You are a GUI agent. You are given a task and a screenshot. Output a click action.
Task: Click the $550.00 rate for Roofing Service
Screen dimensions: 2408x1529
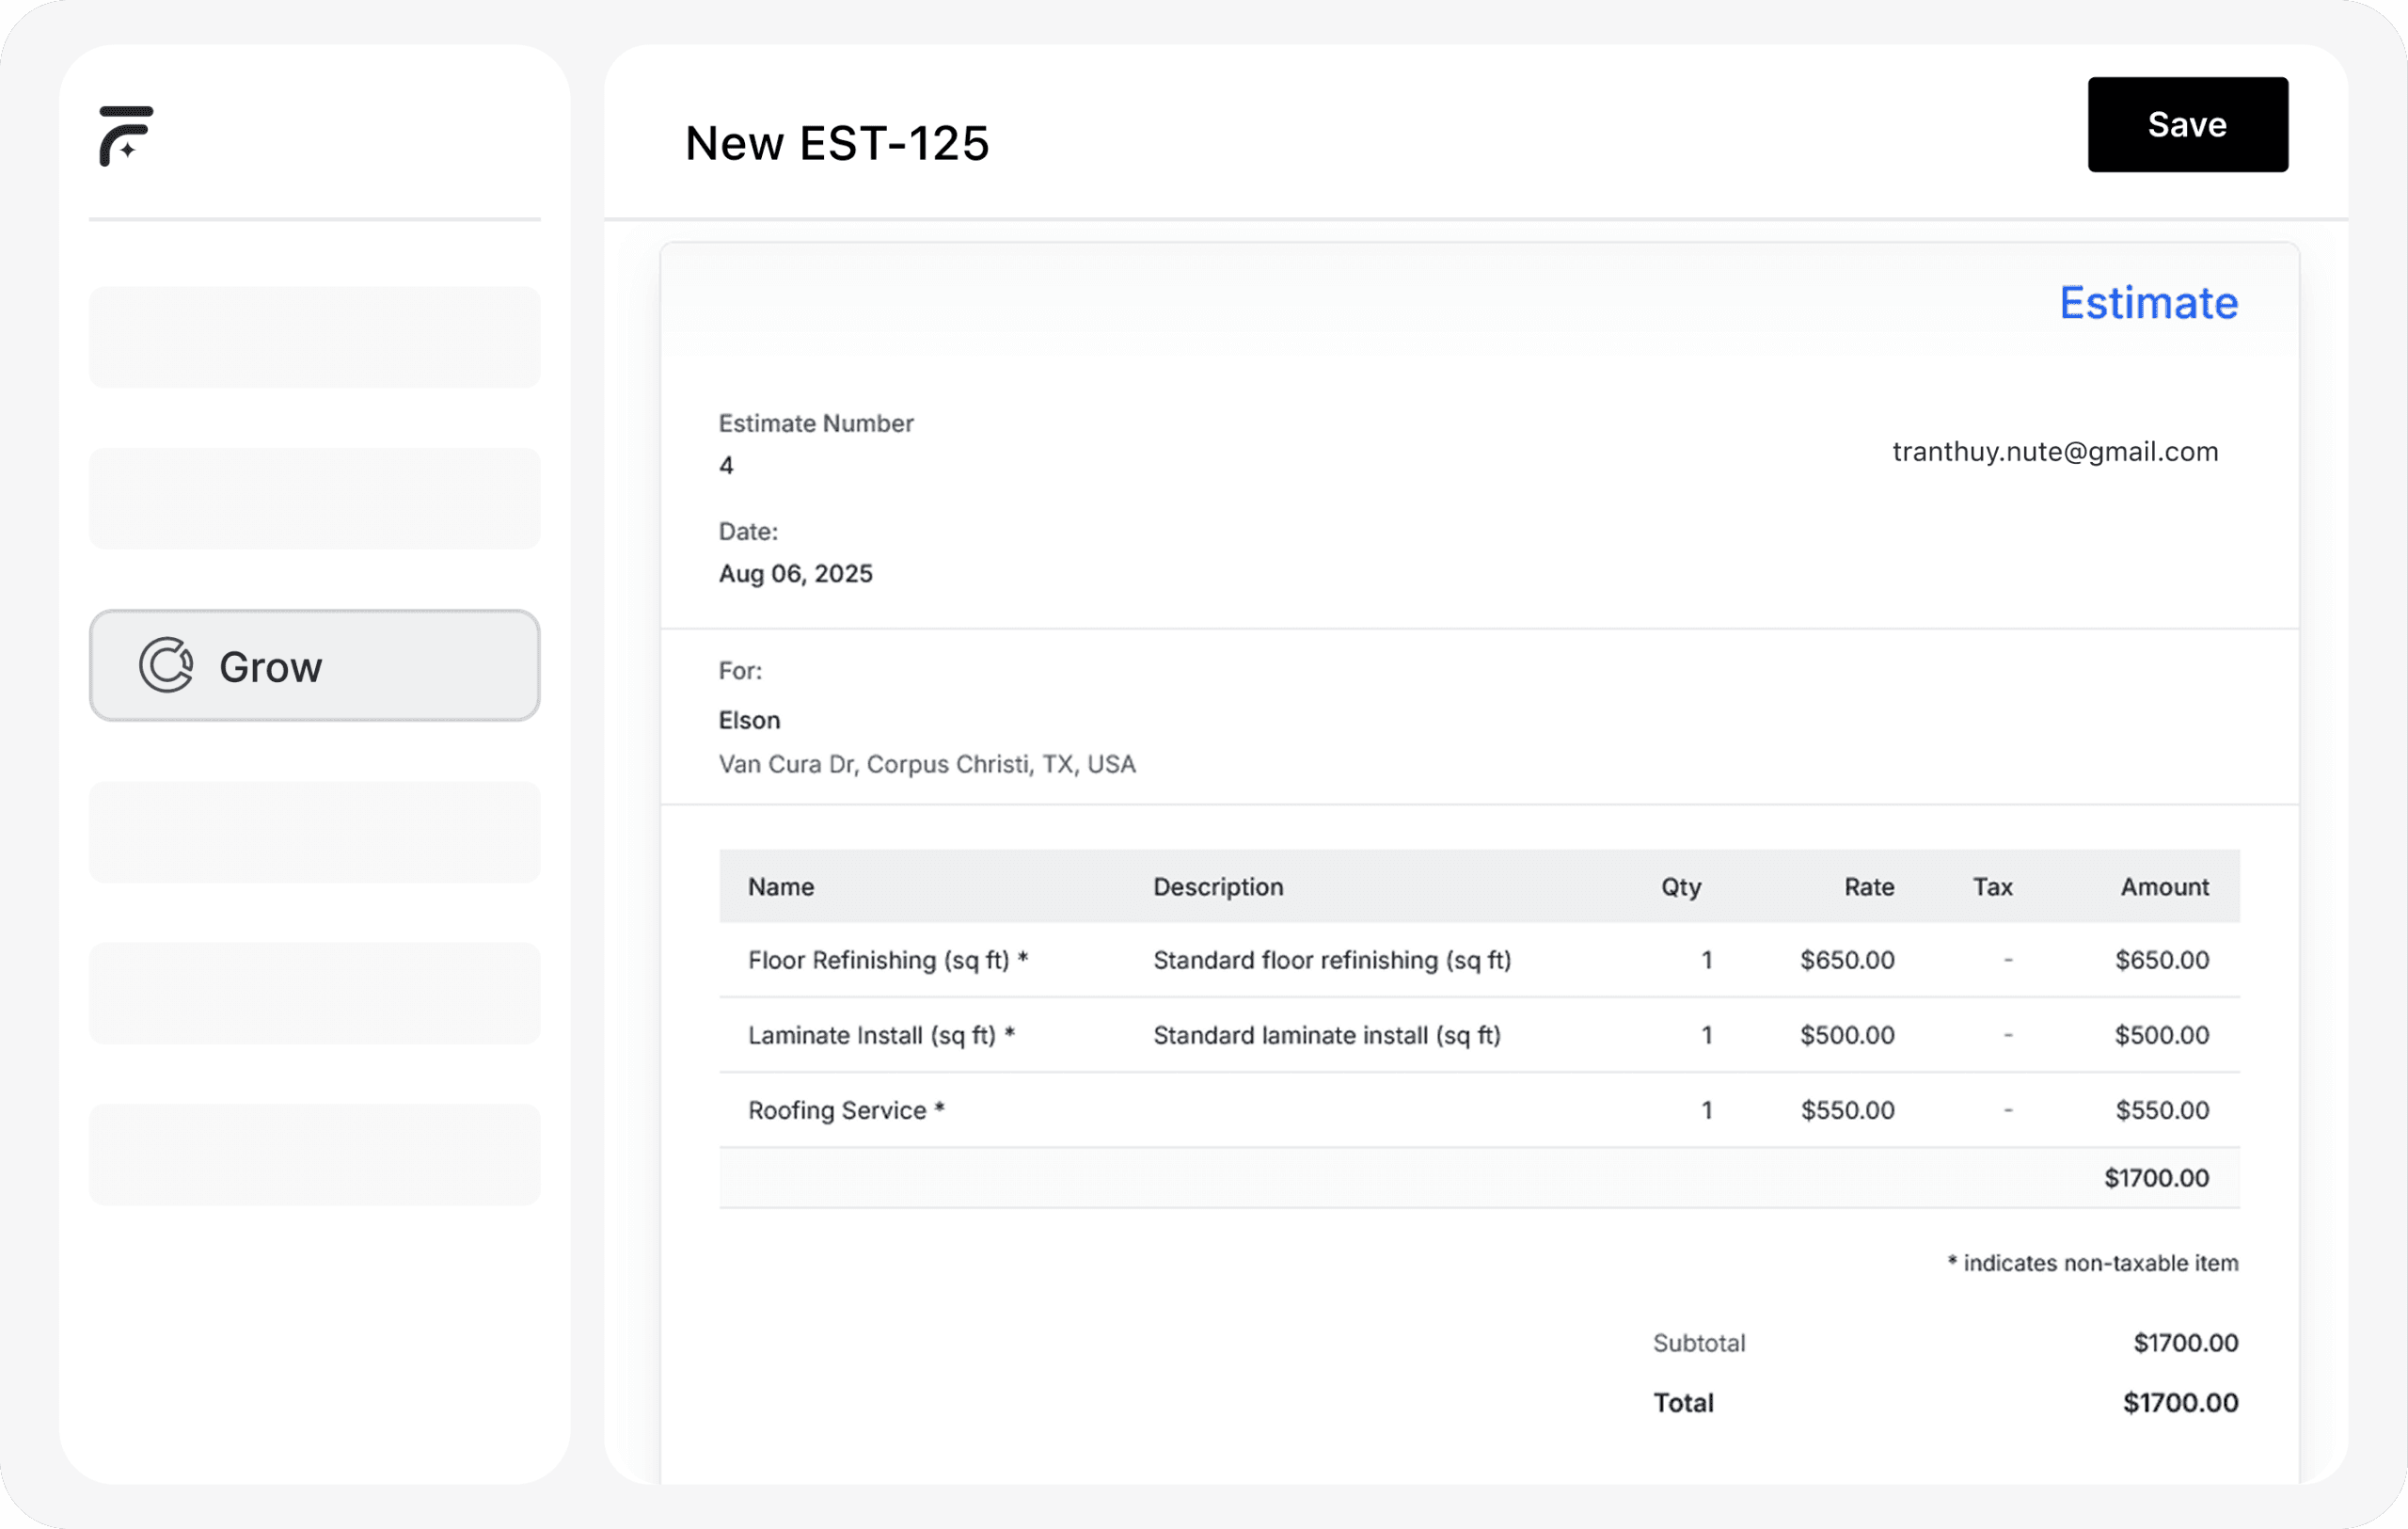coord(1847,1110)
